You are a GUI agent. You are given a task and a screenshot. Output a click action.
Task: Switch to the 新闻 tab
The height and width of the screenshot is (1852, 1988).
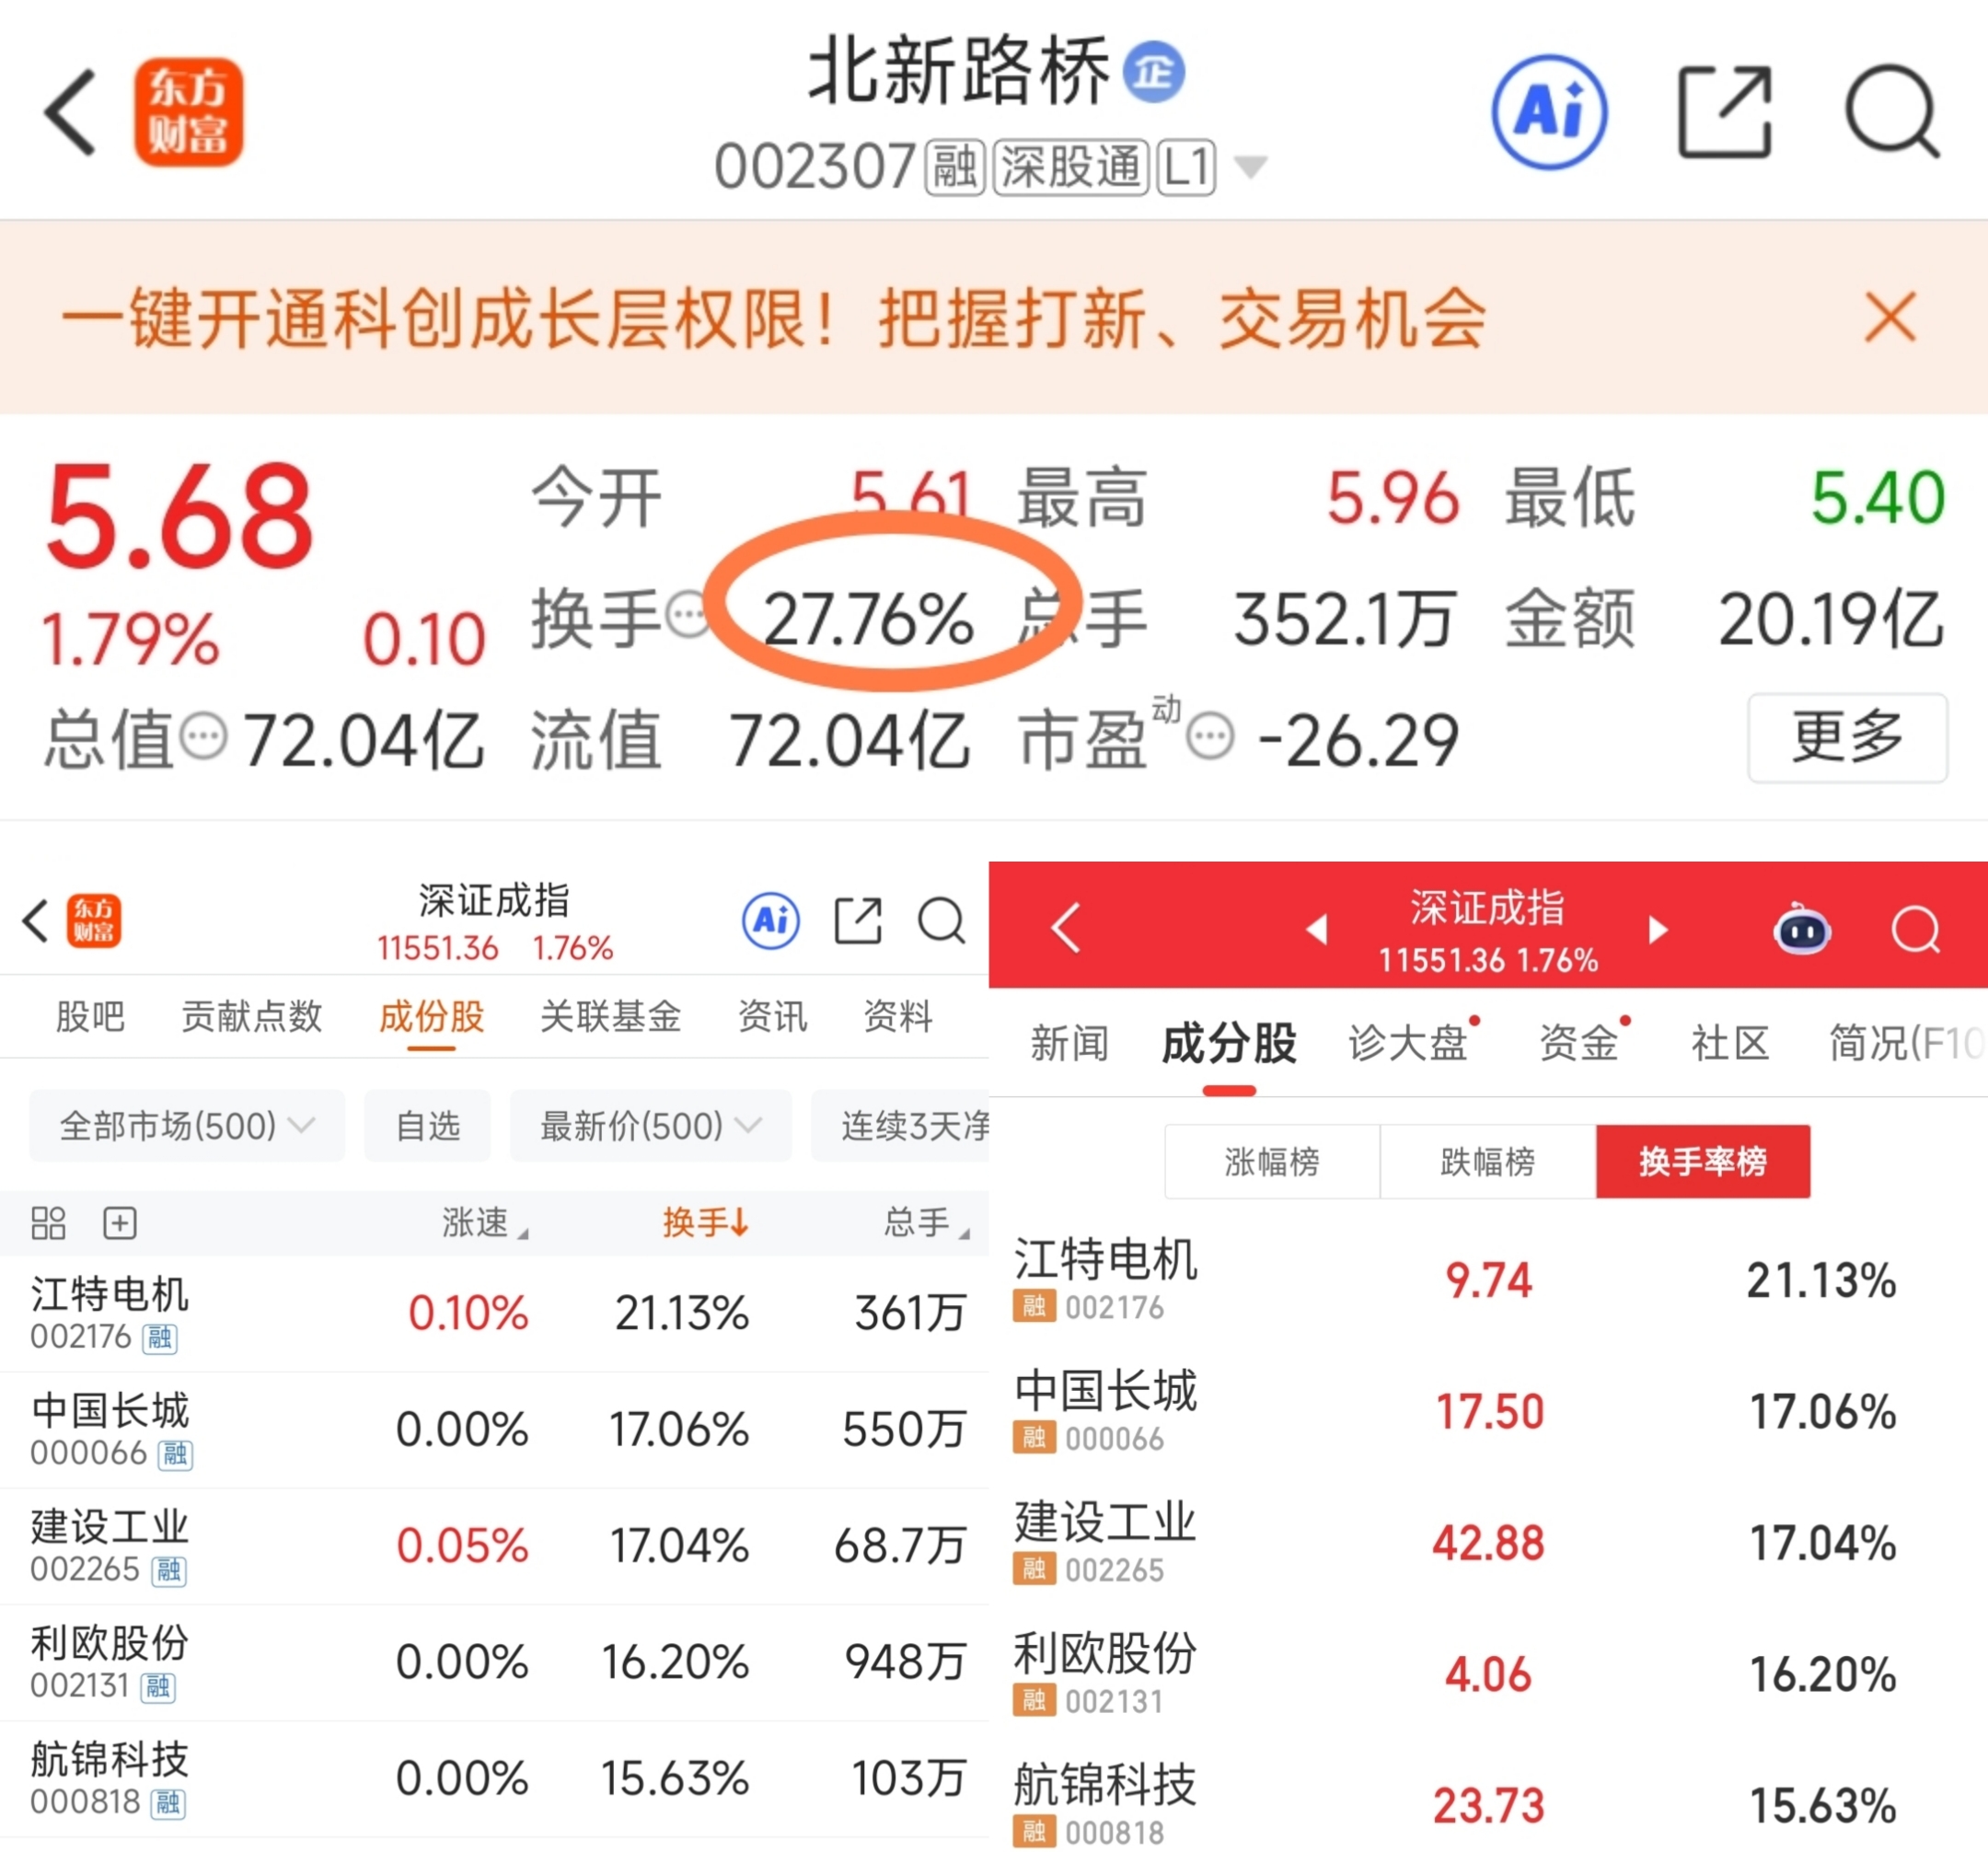point(1069,1043)
